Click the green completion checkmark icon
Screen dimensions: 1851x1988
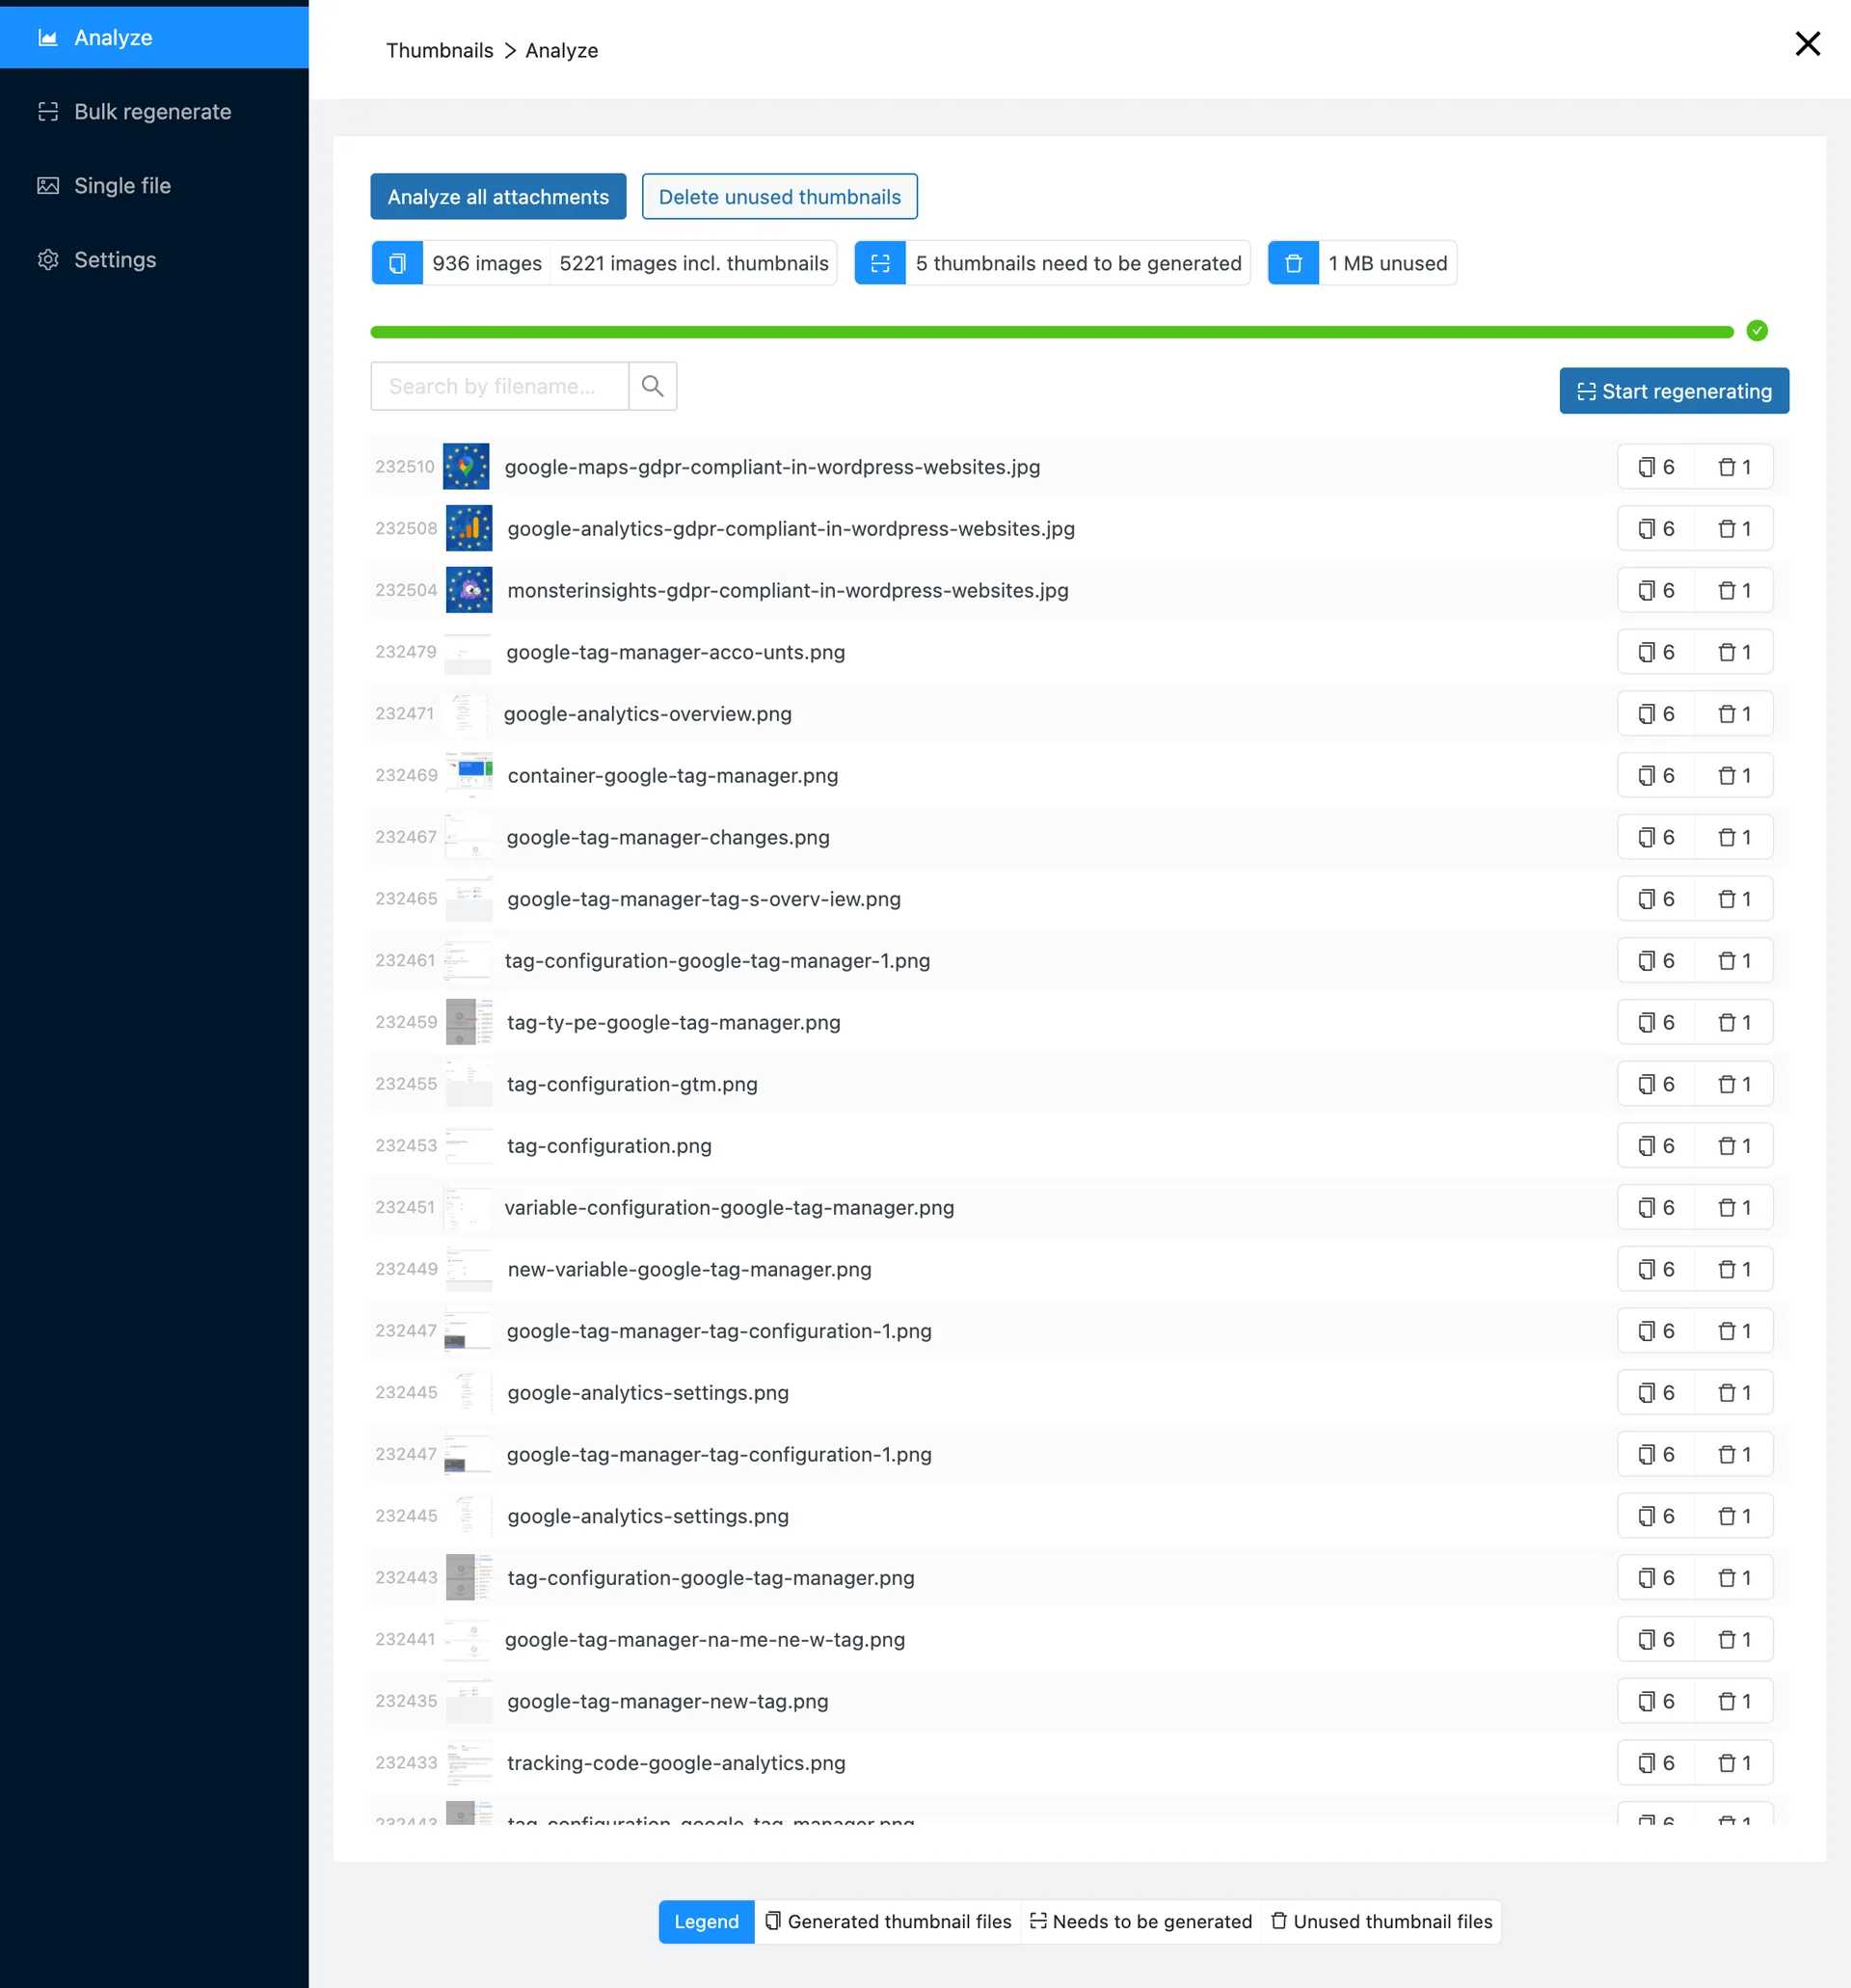click(x=1756, y=331)
